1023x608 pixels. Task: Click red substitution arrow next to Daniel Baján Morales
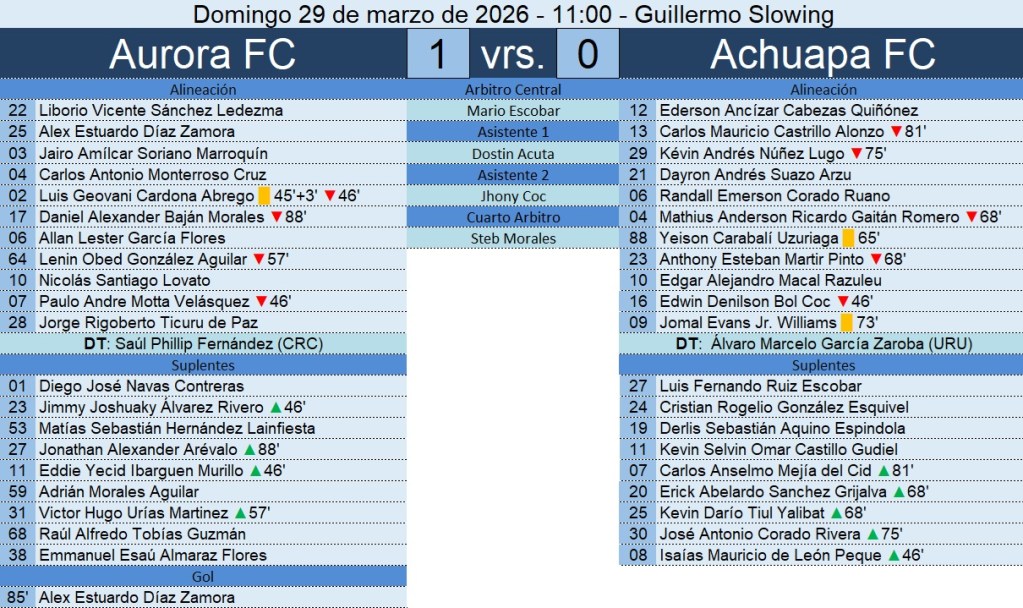pyautogui.click(x=276, y=217)
